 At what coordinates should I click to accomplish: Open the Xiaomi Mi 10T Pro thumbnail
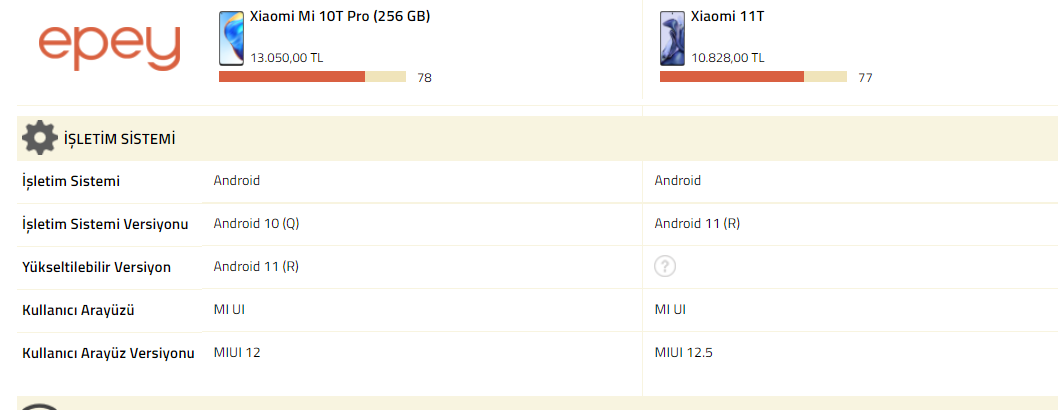coord(231,39)
